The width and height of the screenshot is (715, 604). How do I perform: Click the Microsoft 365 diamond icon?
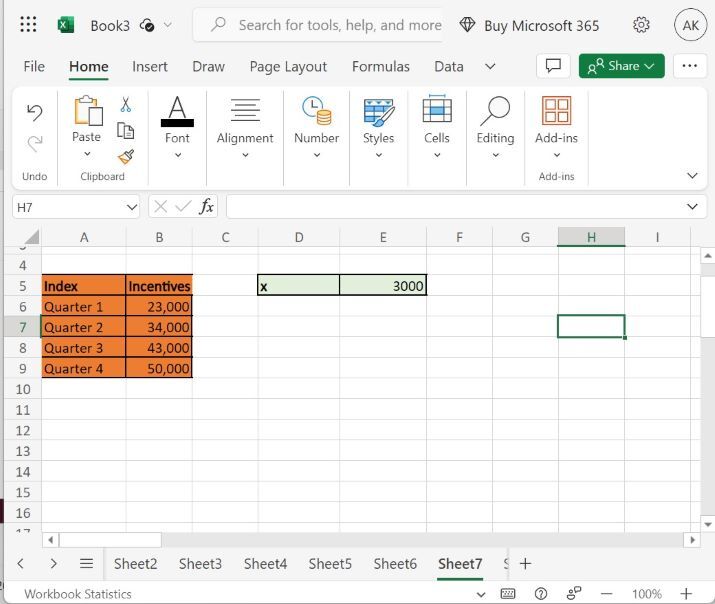pos(467,25)
